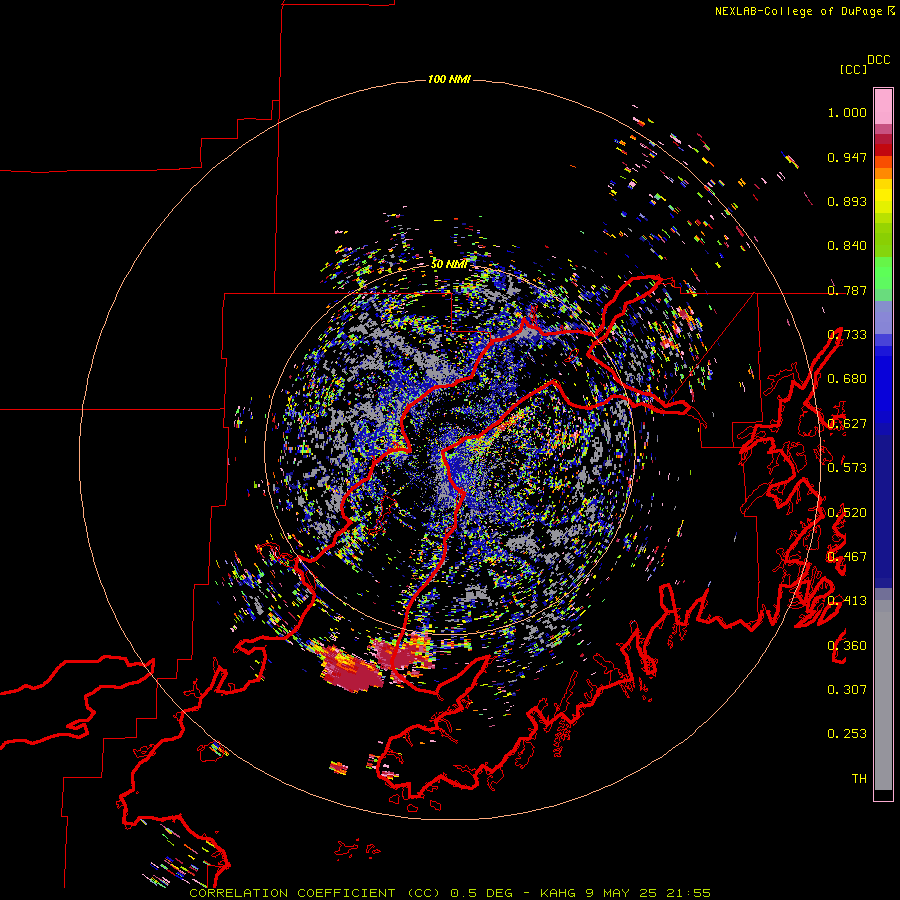Click the TH threshold label
The width and height of the screenshot is (900, 900).
[x=859, y=779]
